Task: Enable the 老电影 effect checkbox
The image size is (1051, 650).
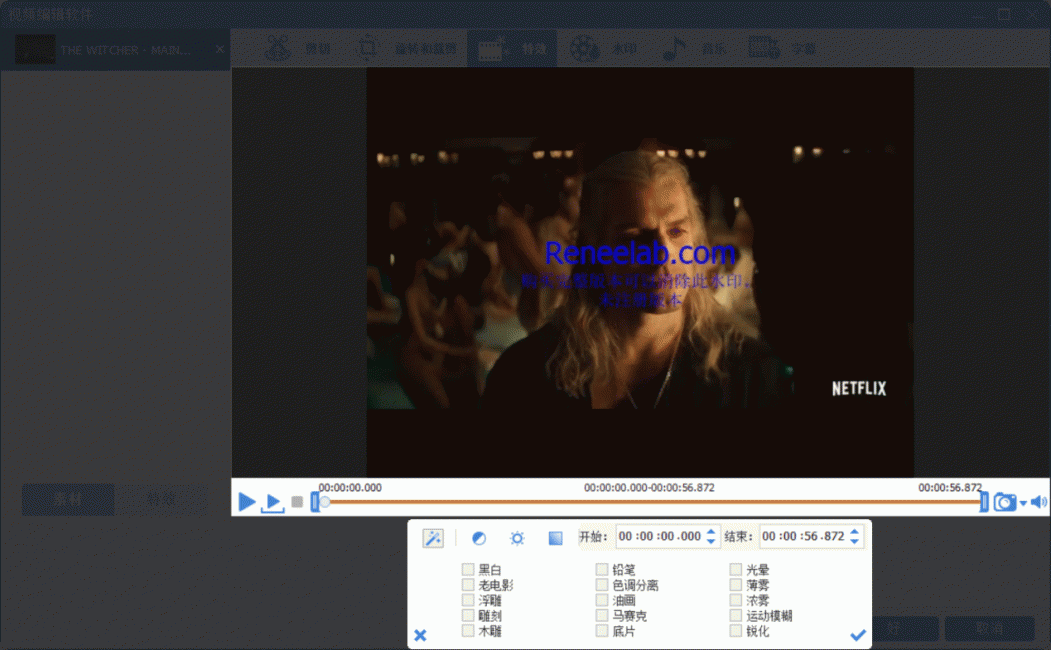Action: [x=468, y=585]
